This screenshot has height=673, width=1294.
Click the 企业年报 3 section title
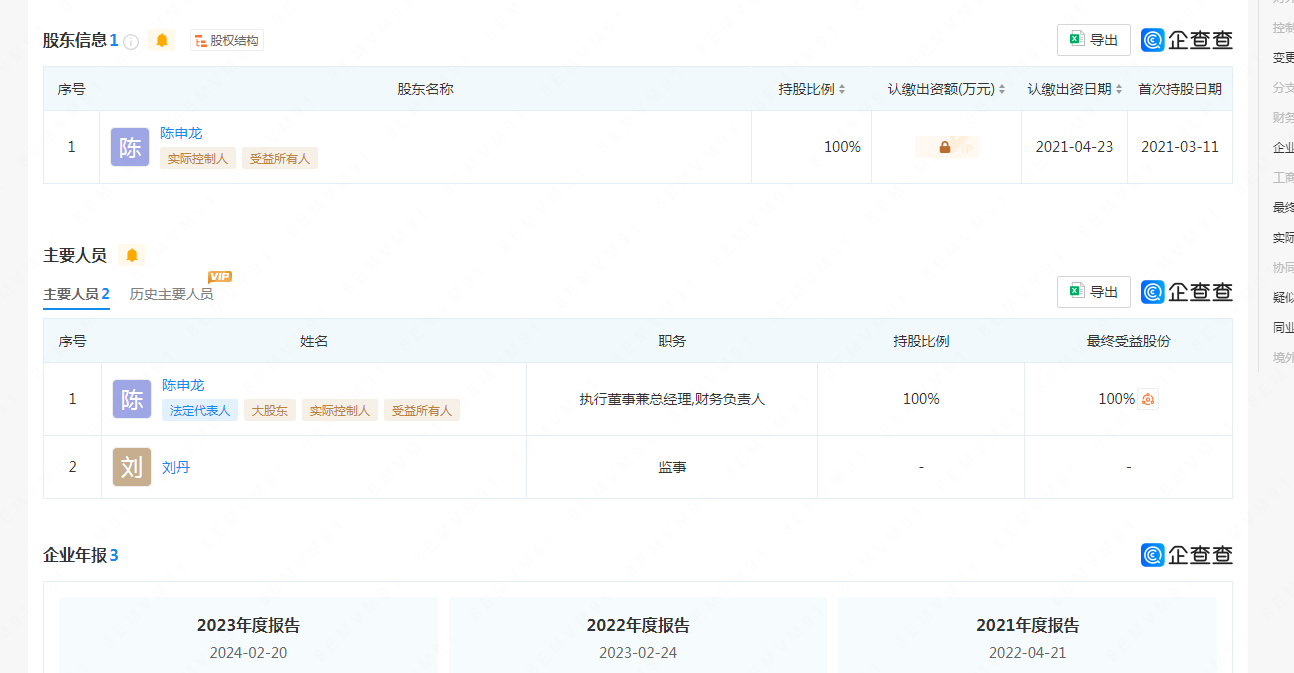[81, 555]
